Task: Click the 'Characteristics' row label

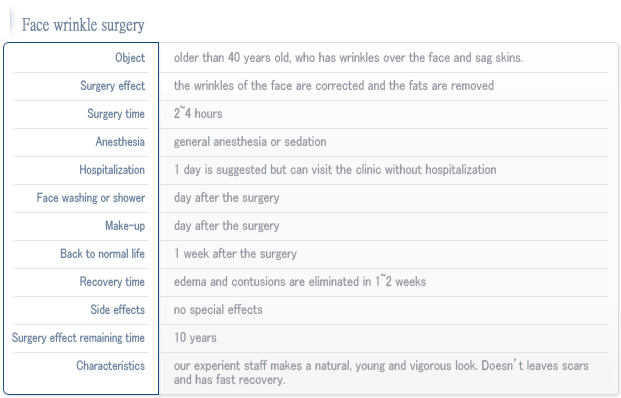Action: pyautogui.click(x=110, y=366)
